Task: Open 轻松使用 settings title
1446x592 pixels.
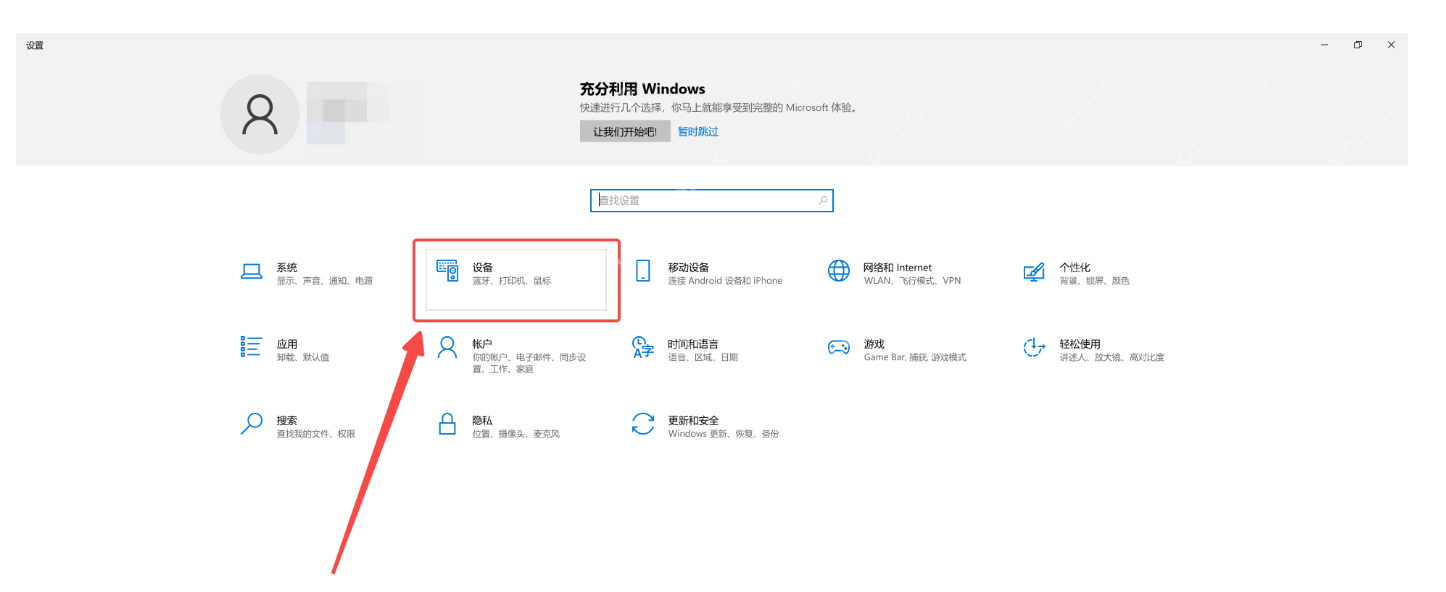Action: pyautogui.click(x=1080, y=343)
